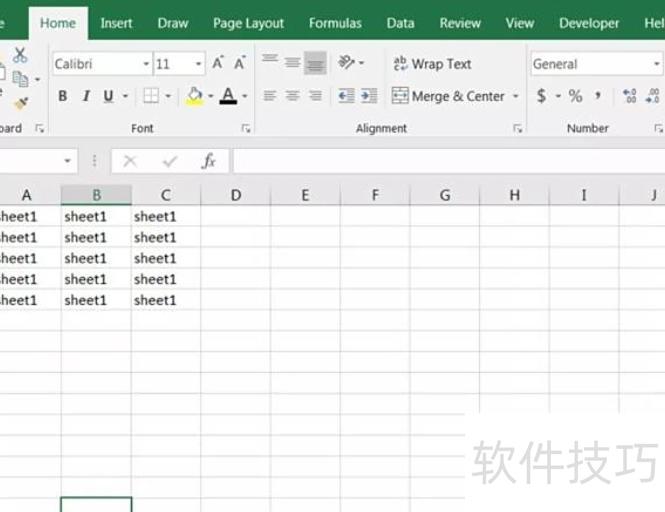
Task: Open the Formulas tab
Action: [335, 23]
